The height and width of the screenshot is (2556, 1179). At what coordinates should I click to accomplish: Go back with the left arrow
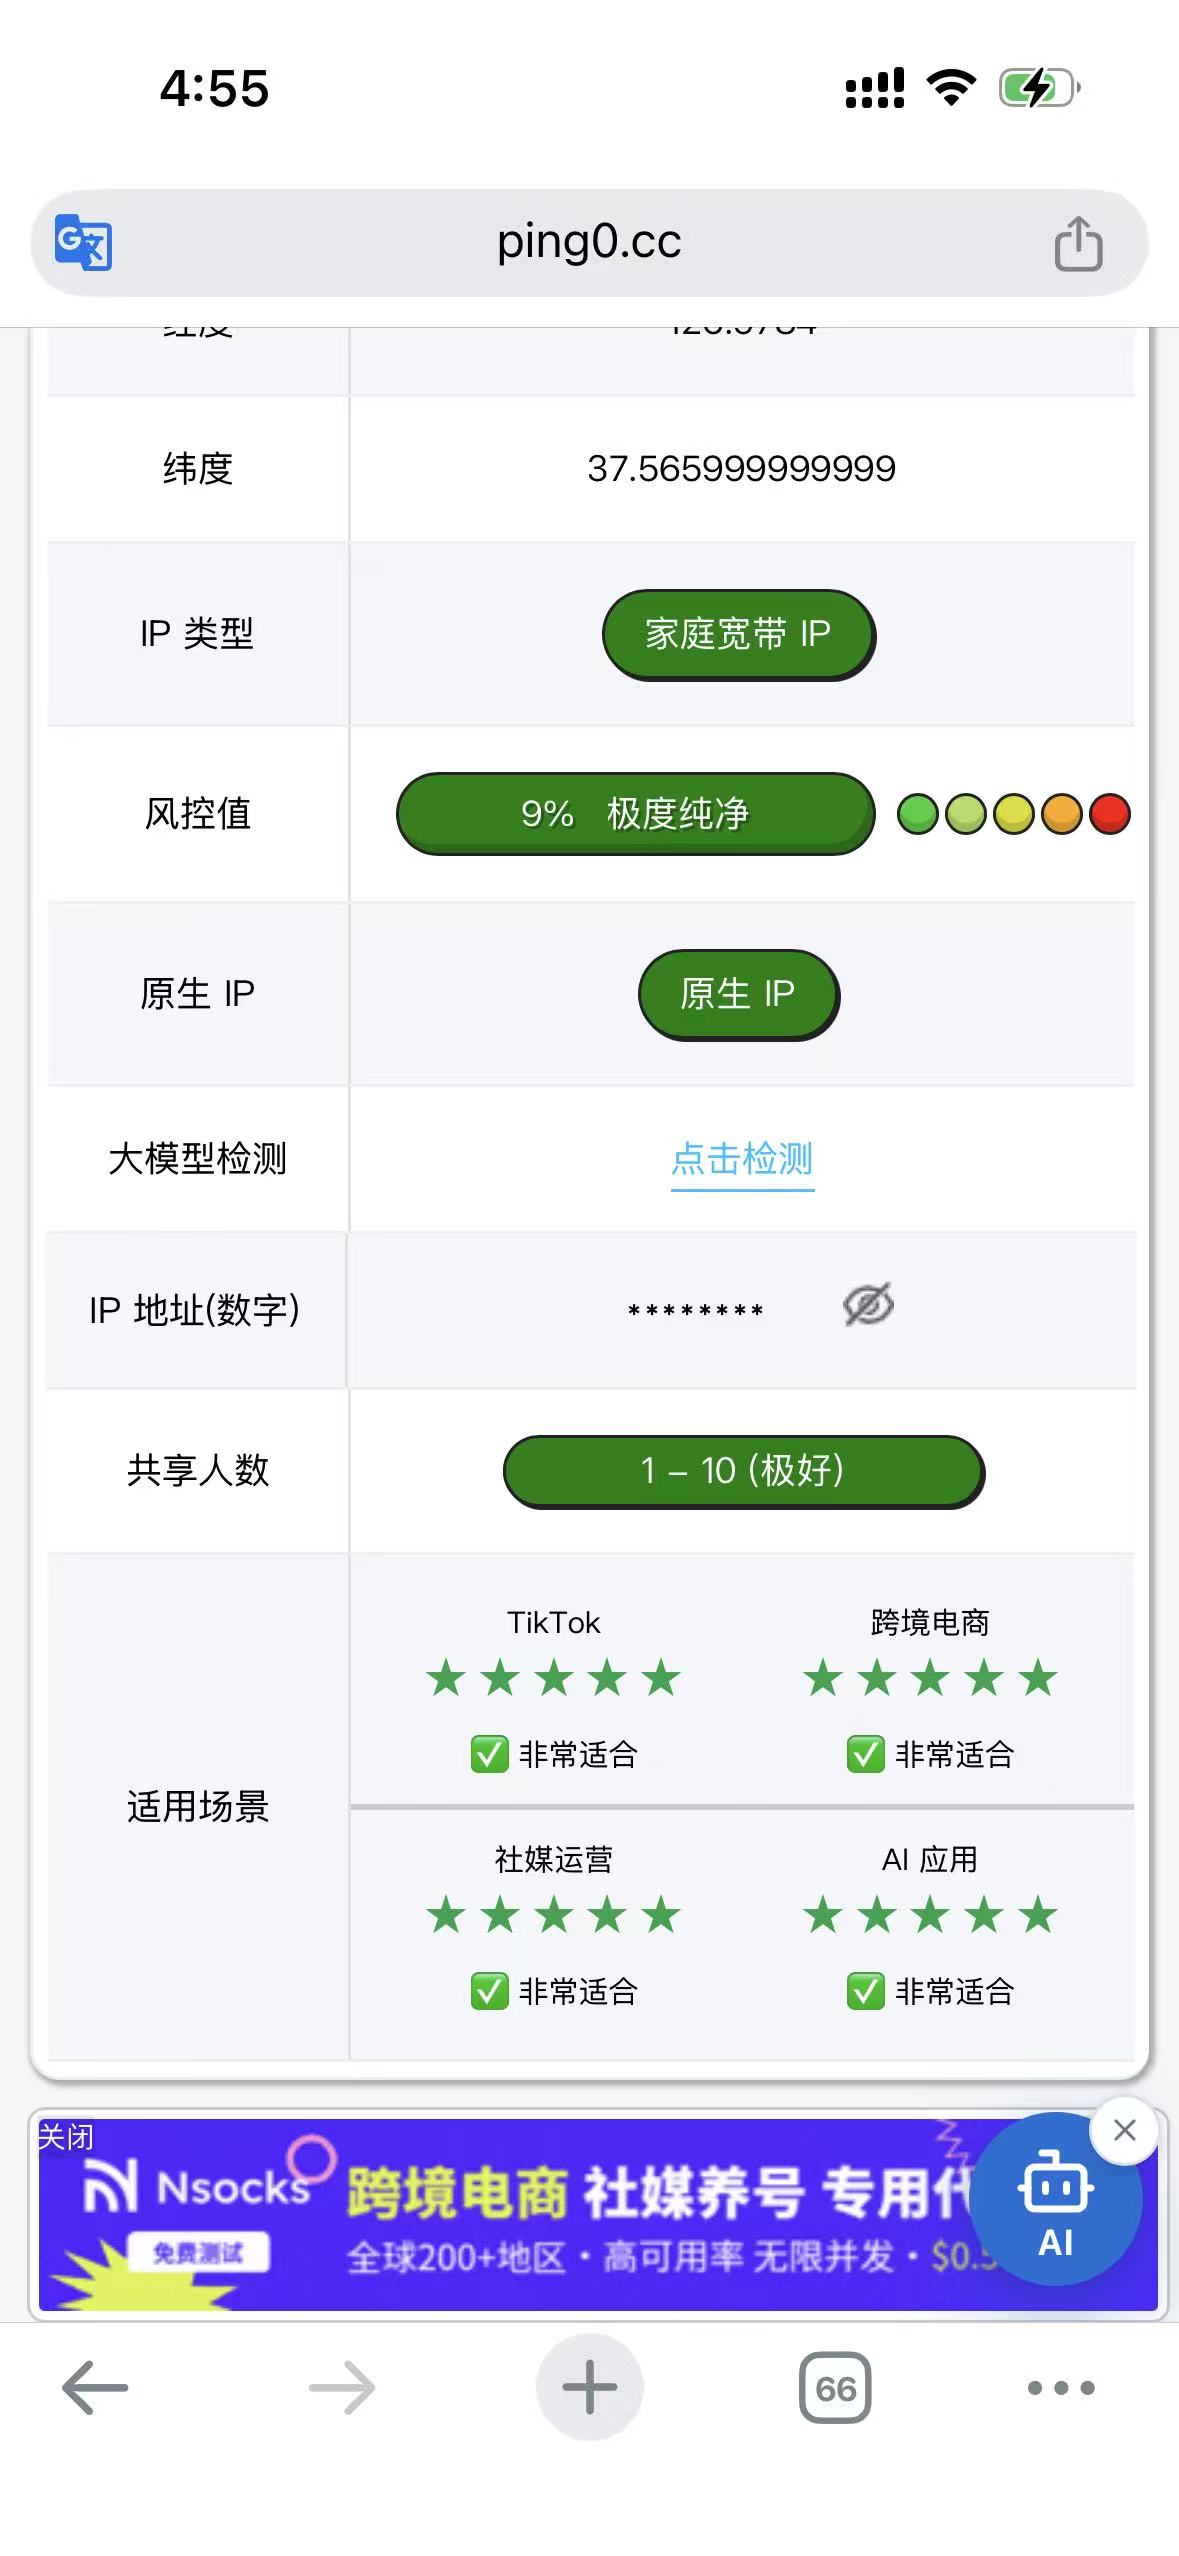point(95,2388)
